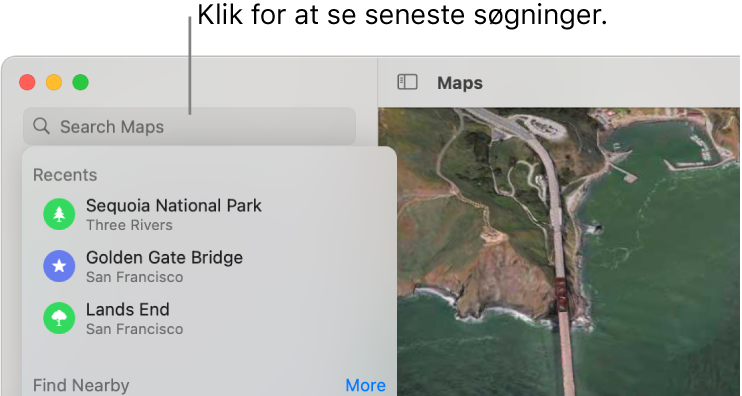Viewport: 742px width, 396px height.
Task: Select the purple star Golden Gate icon
Action: click(x=59, y=266)
